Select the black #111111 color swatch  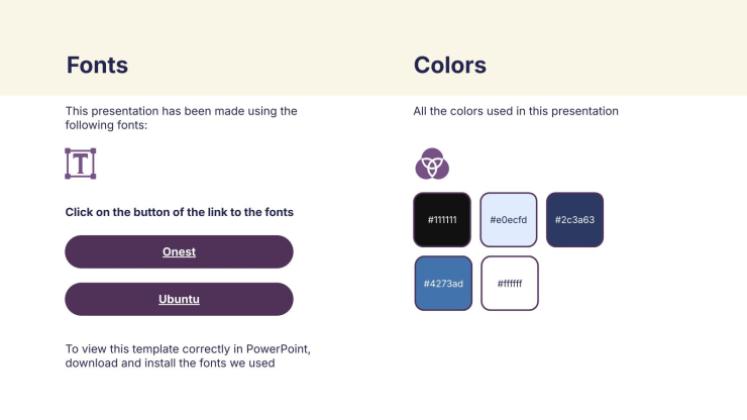coord(441,220)
